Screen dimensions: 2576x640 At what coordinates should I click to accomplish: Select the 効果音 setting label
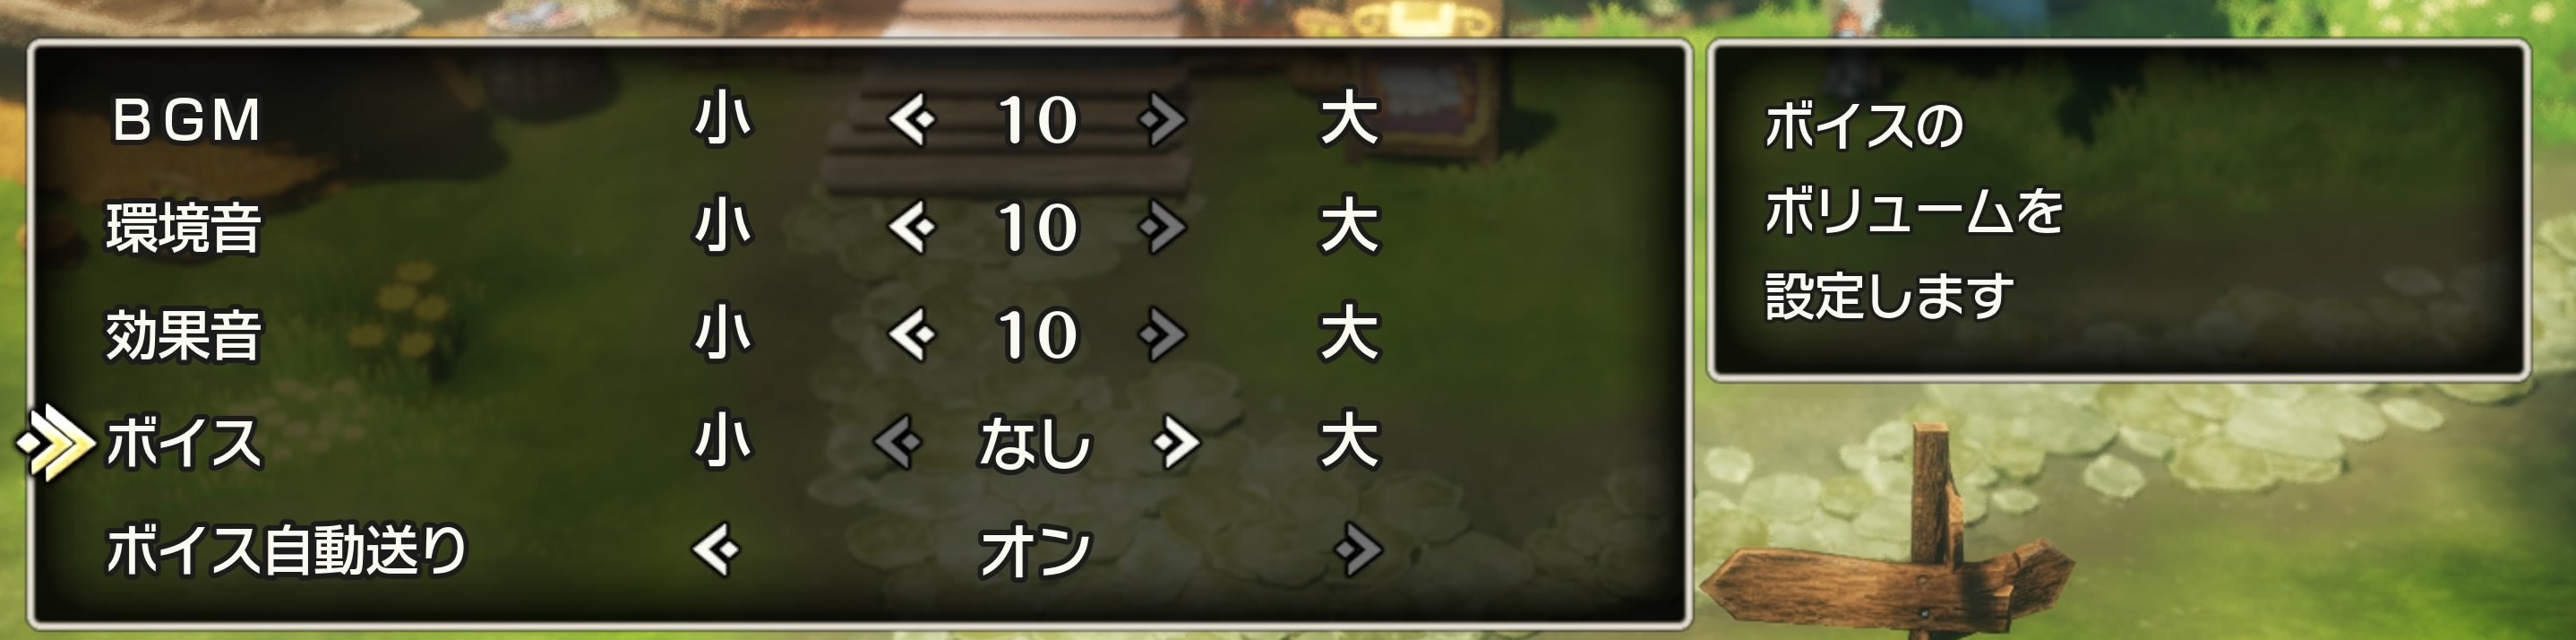coord(184,334)
